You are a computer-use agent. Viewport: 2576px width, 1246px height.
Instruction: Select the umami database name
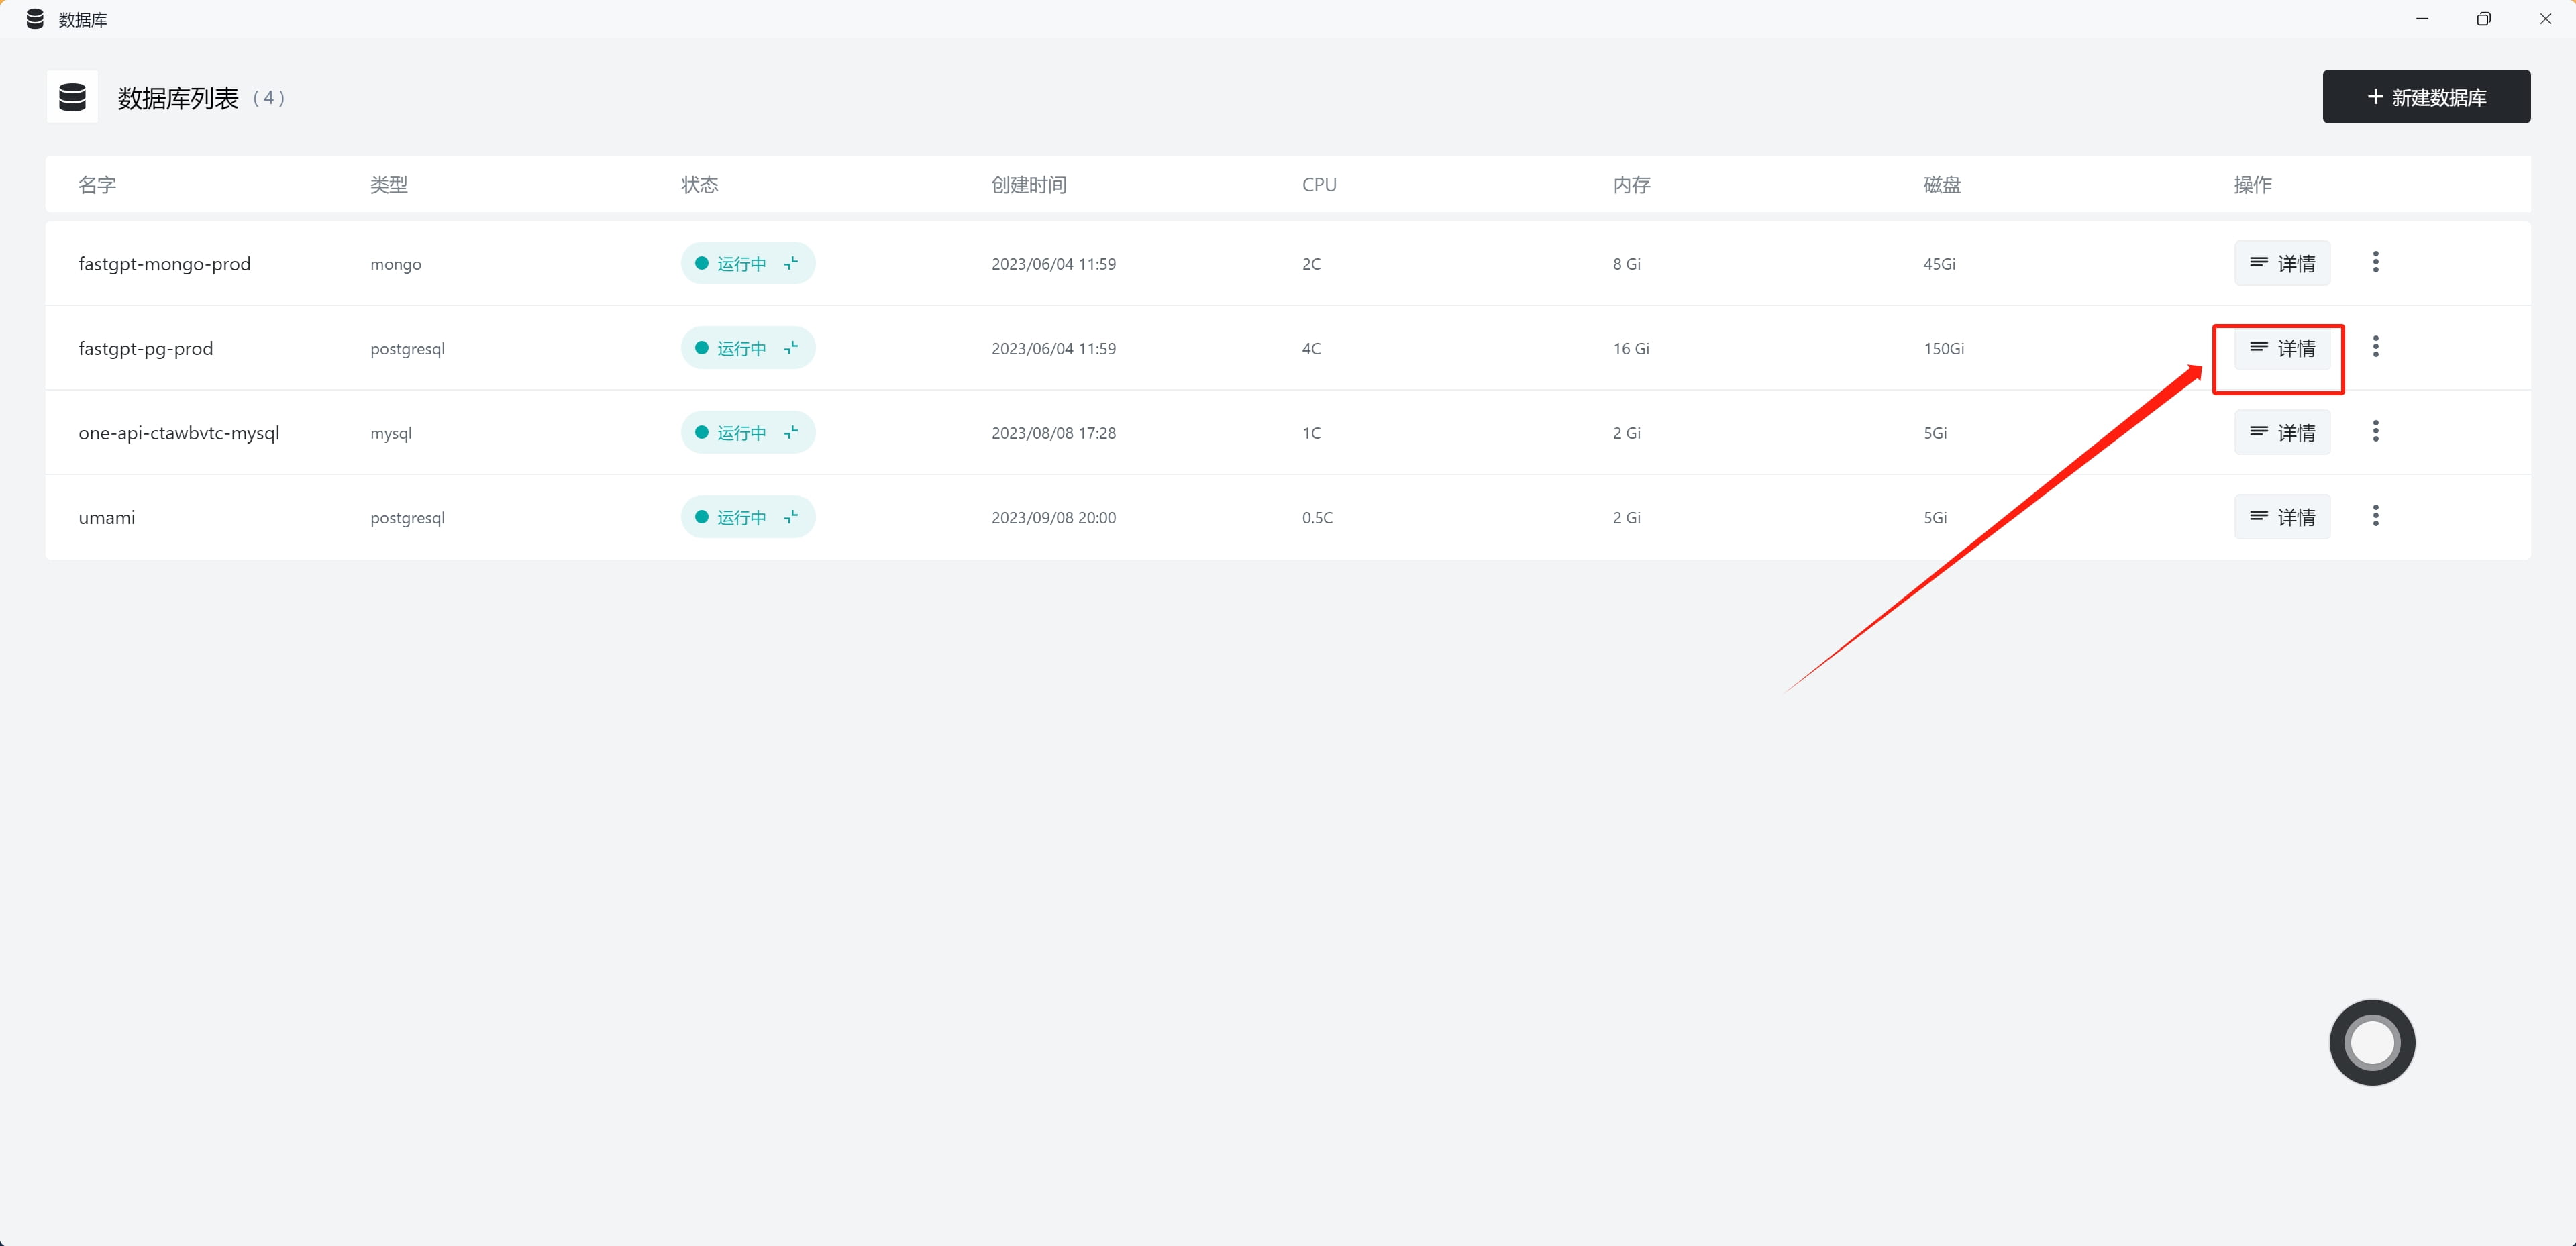pos(107,517)
